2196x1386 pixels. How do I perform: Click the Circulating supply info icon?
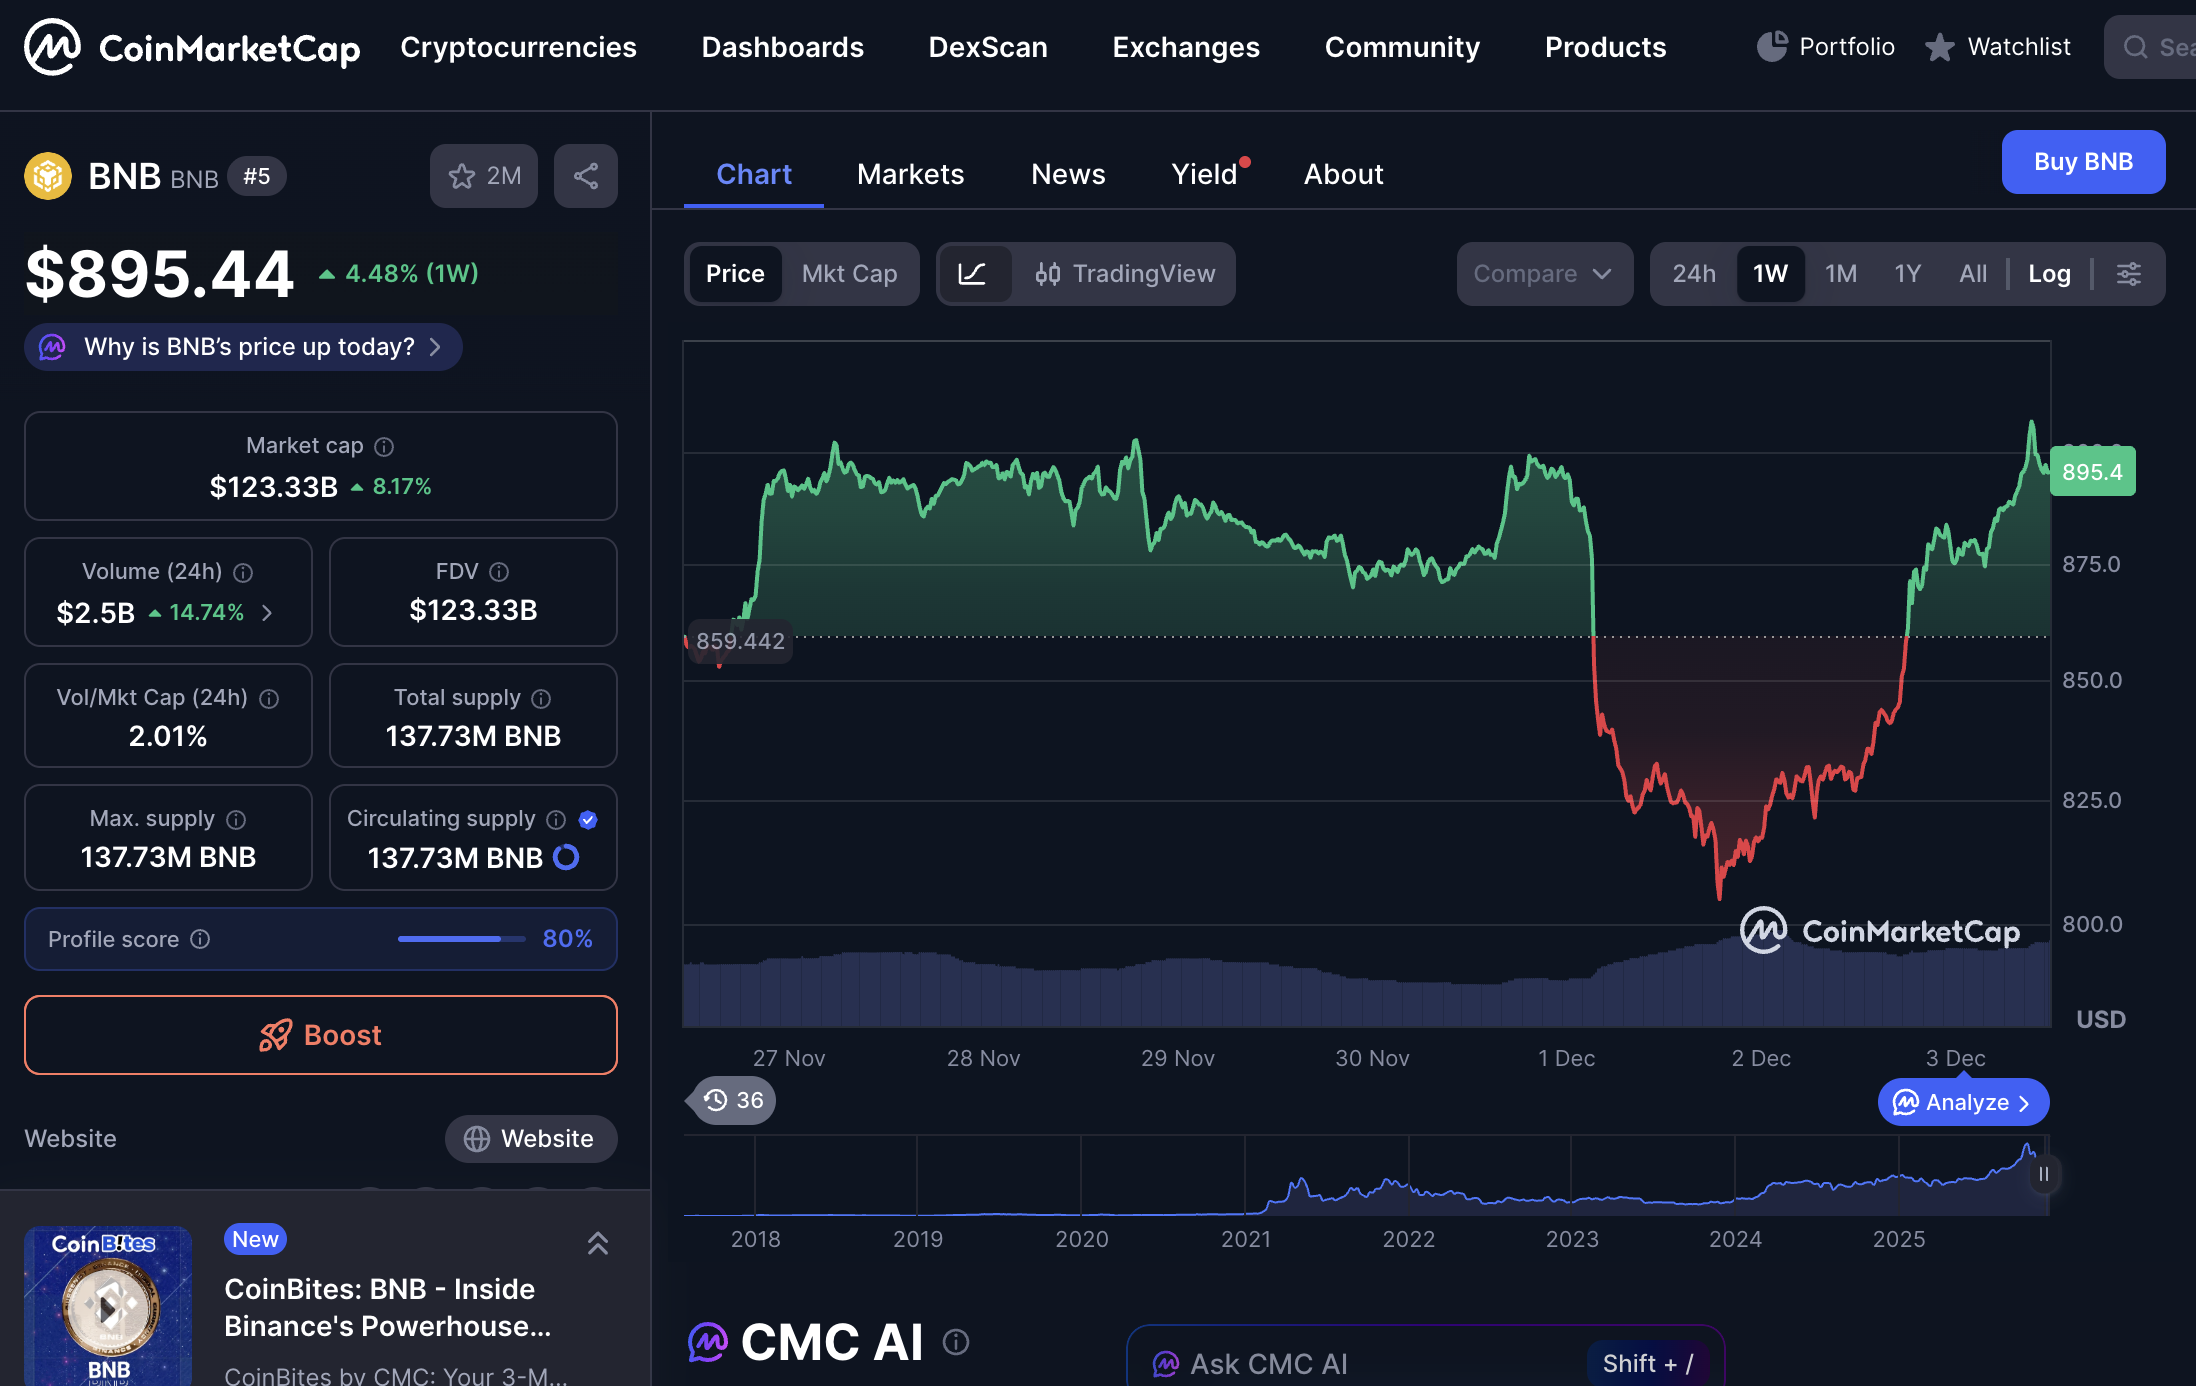[x=556, y=820]
